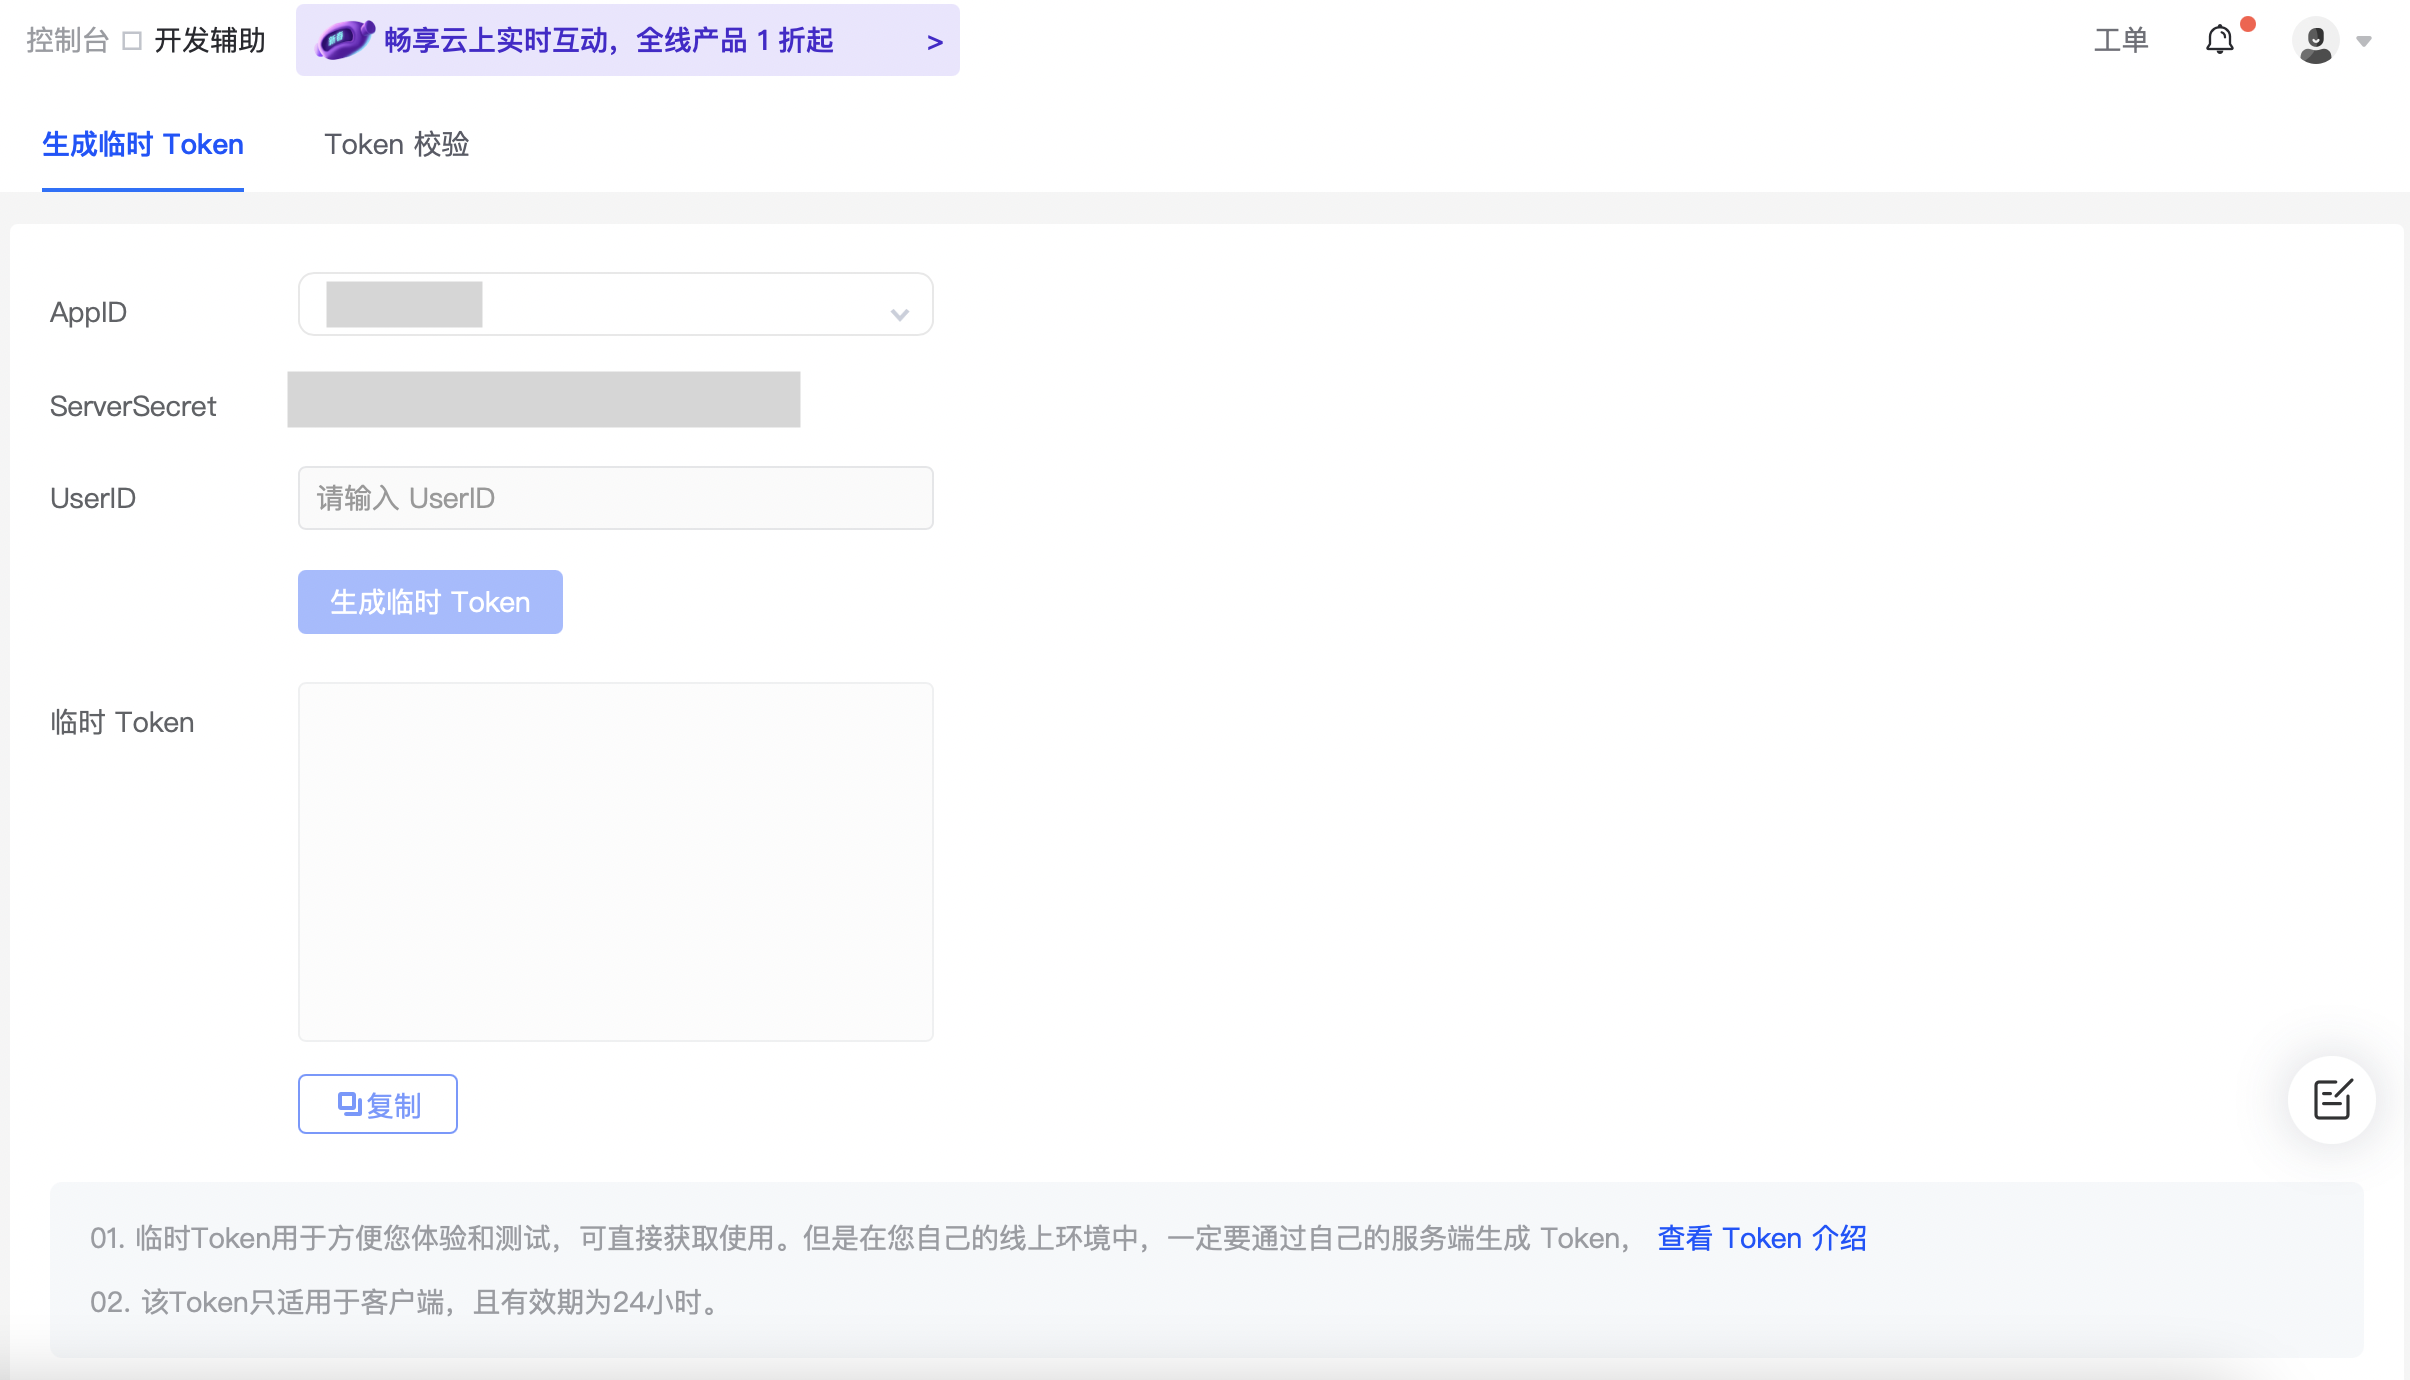2410x1380 pixels.
Task: Click the square icon after 控制台
Action: point(132,41)
